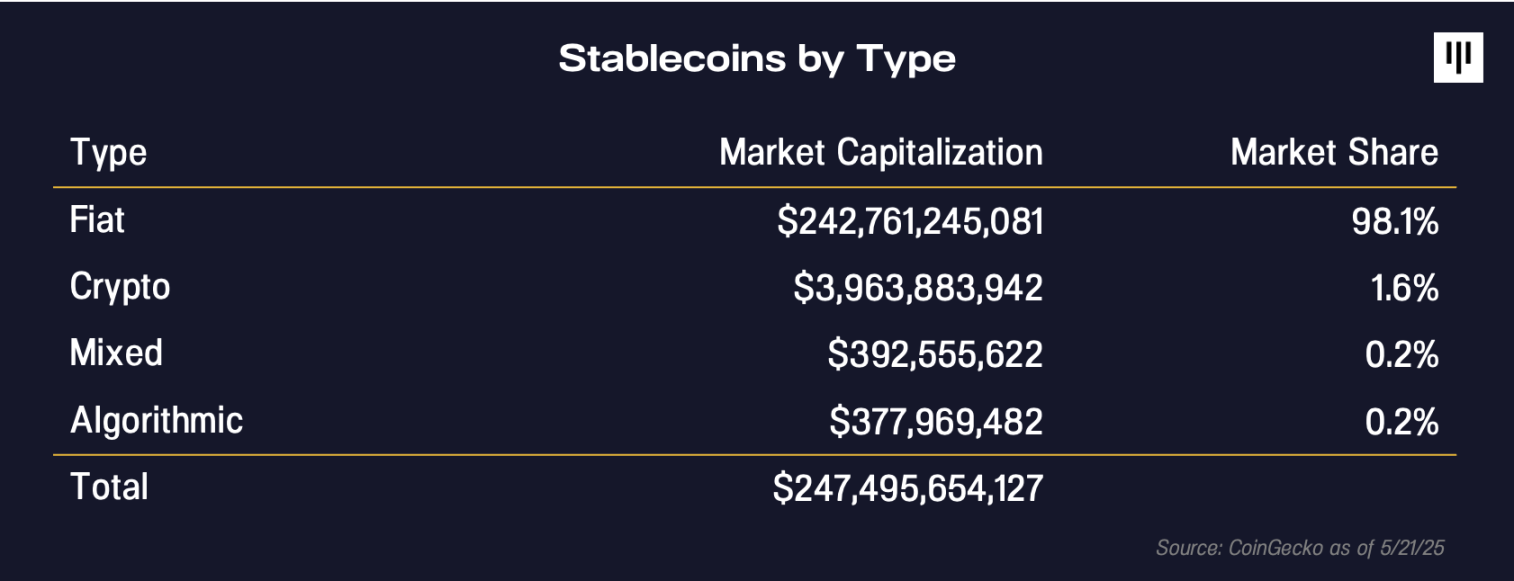1514x581 pixels.
Task: Click the Mixed 0.2% market share value
Action: (x=1402, y=355)
